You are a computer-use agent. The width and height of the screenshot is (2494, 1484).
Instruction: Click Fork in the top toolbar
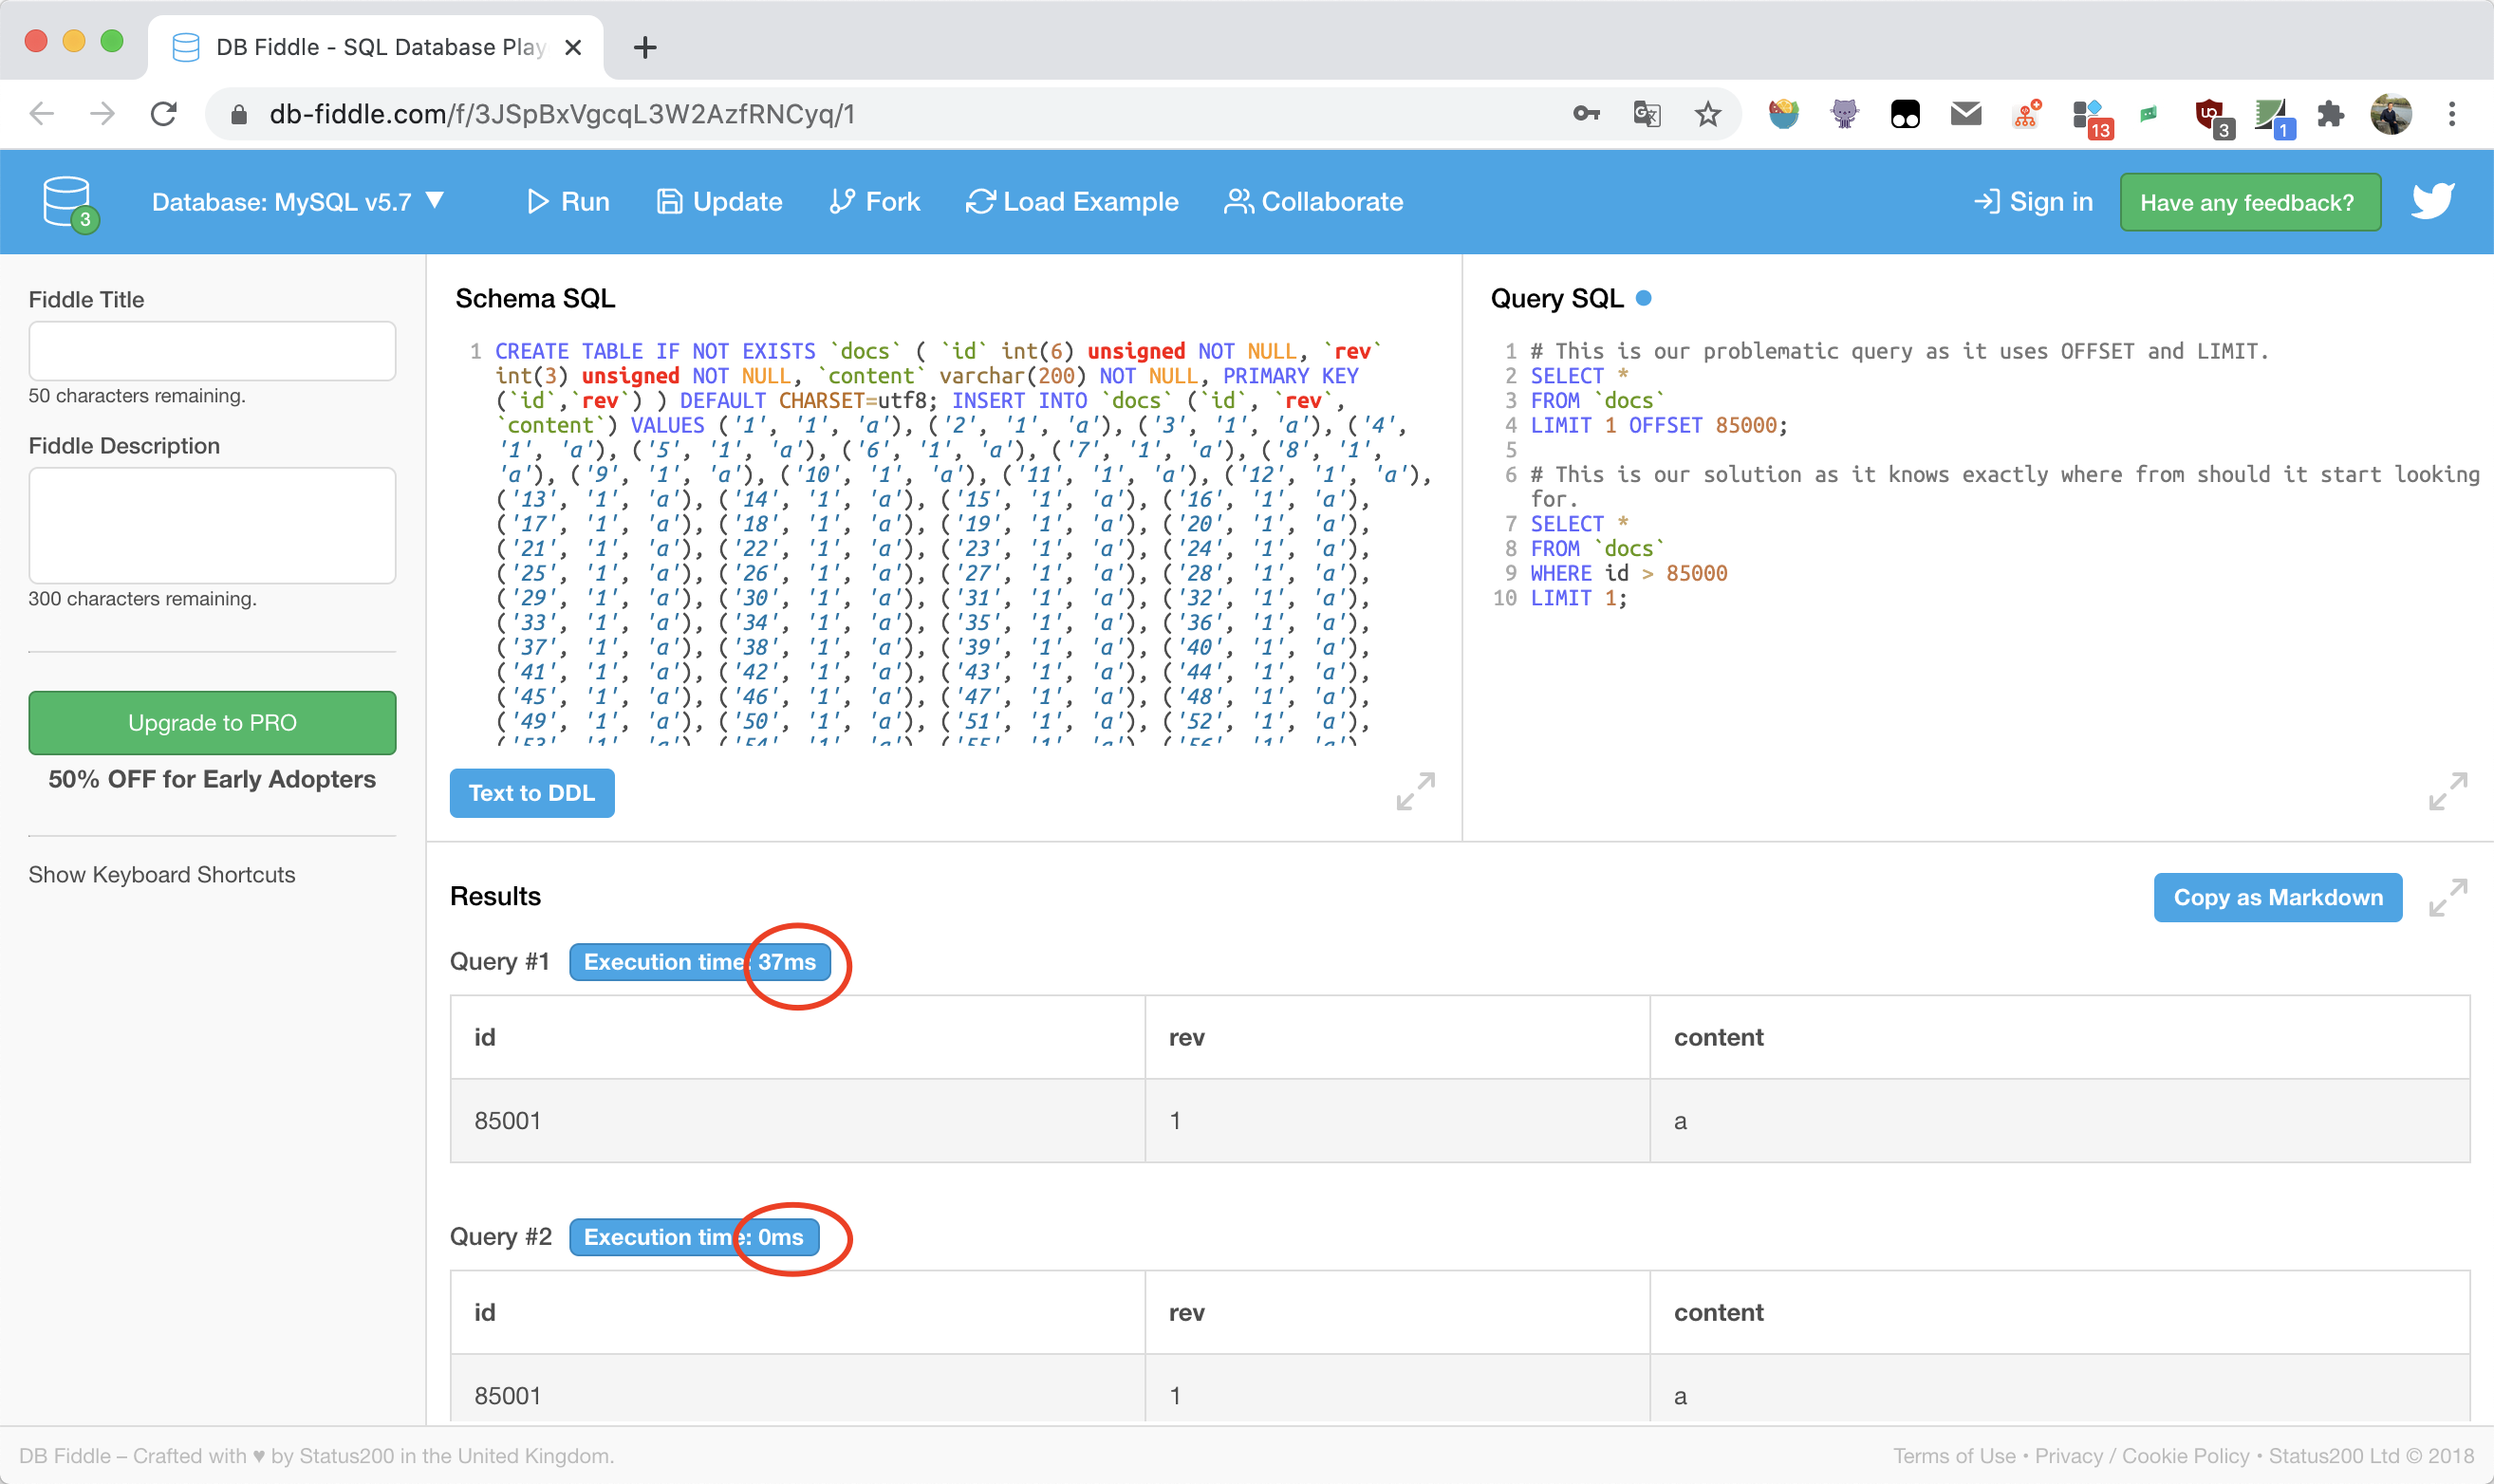(x=875, y=202)
